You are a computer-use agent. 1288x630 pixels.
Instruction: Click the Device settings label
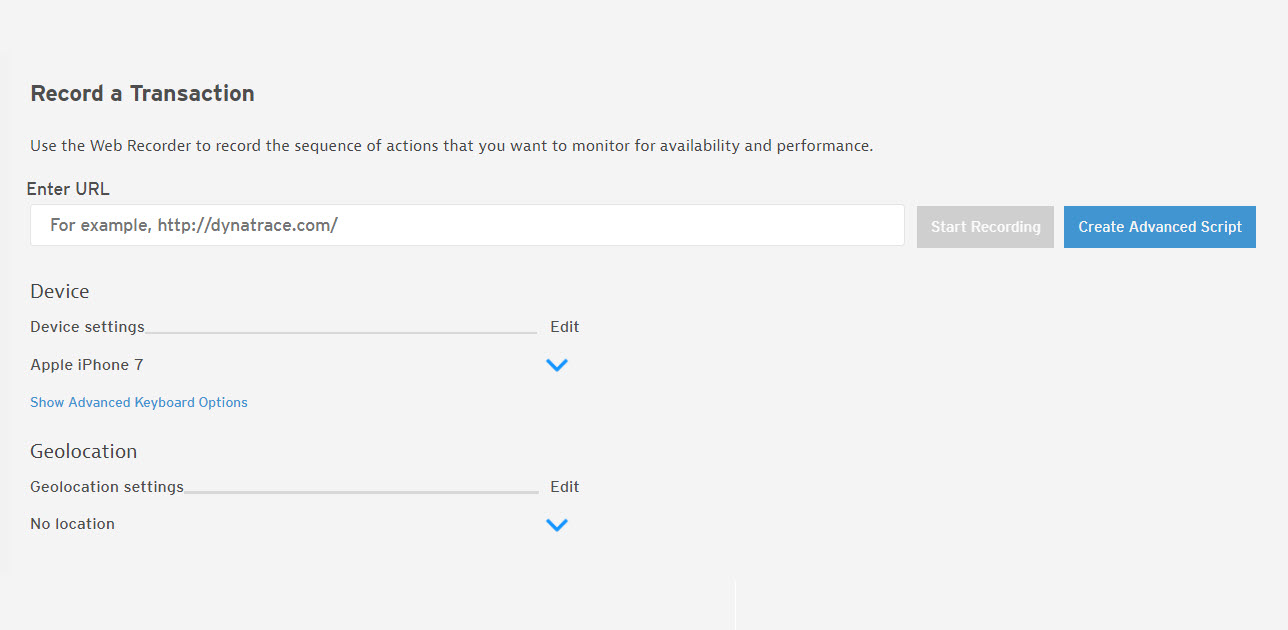(x=87, y=327)
